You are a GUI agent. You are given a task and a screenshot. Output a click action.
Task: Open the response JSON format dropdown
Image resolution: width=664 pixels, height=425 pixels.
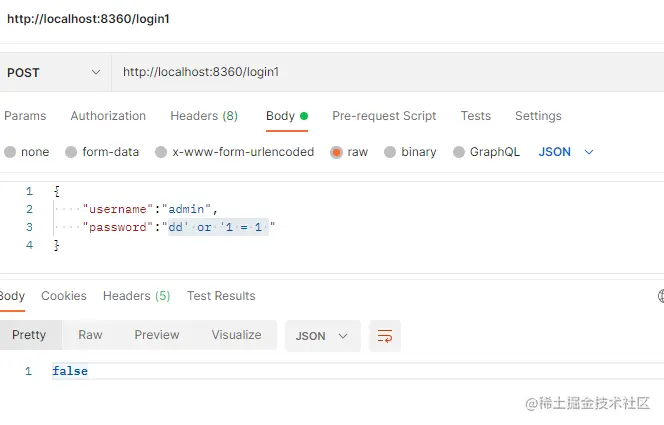point(322,336)
